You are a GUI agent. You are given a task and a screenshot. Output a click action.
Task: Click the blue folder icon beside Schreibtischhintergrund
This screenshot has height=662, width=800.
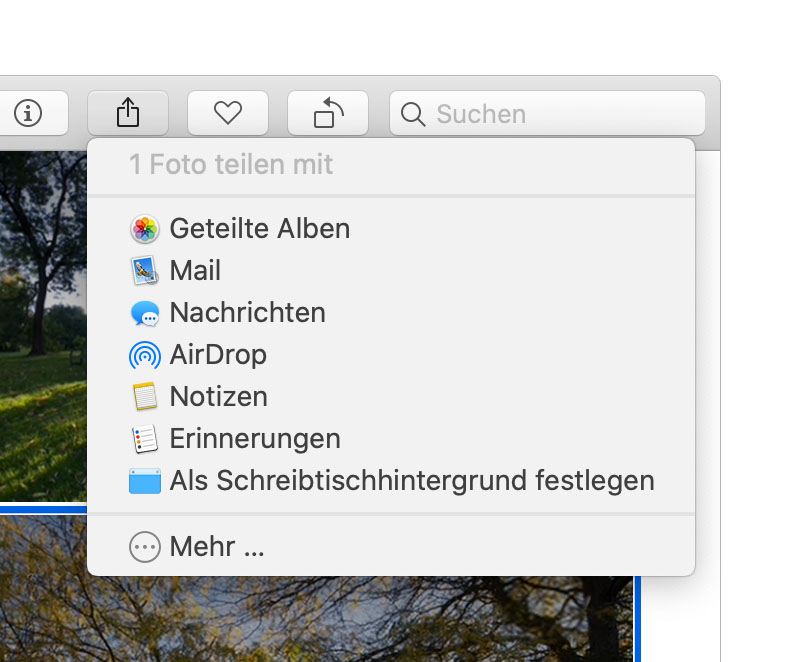(x=145, y=481)
